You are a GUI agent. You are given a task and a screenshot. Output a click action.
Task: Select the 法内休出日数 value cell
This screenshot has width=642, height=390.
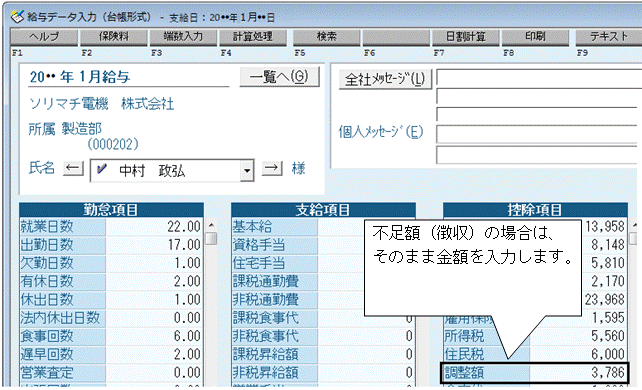point(154,318)
